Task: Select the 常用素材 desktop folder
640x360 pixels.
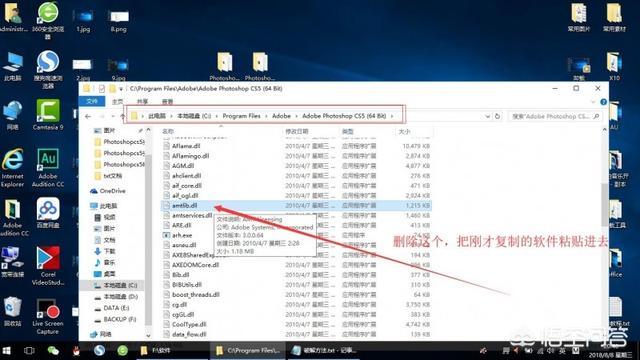Action: click(614, 18)
